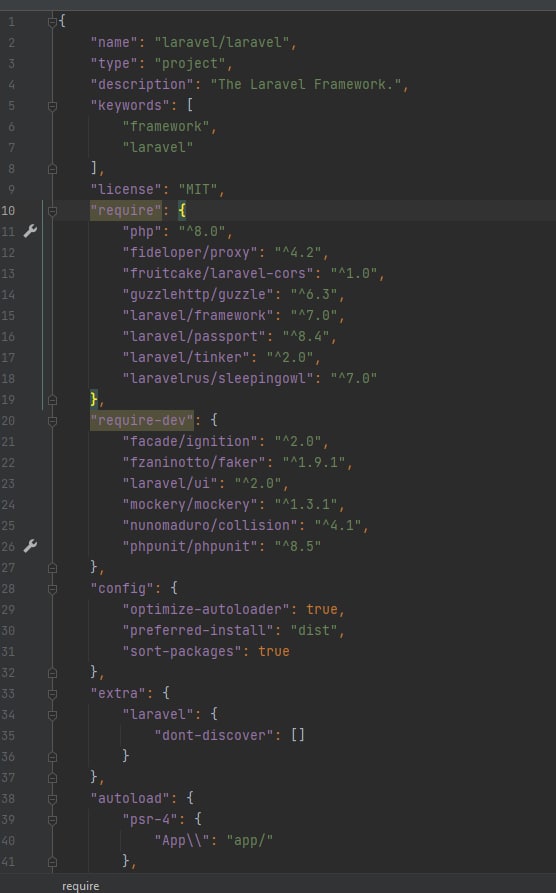This screenshot has width=556, height=893.
Task: Click the highlighted "require-dev" key
Action: 142,420
